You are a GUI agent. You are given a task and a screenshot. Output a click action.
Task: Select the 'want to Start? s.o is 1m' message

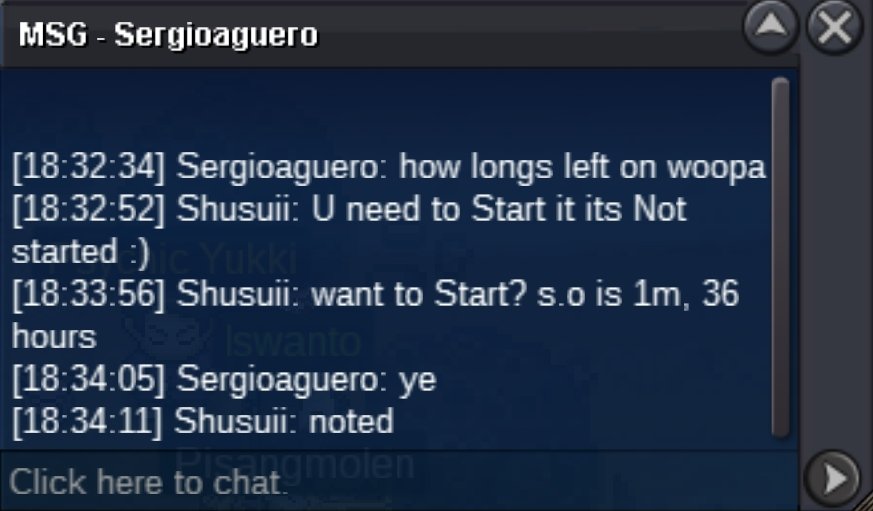(x=375, y=315)
